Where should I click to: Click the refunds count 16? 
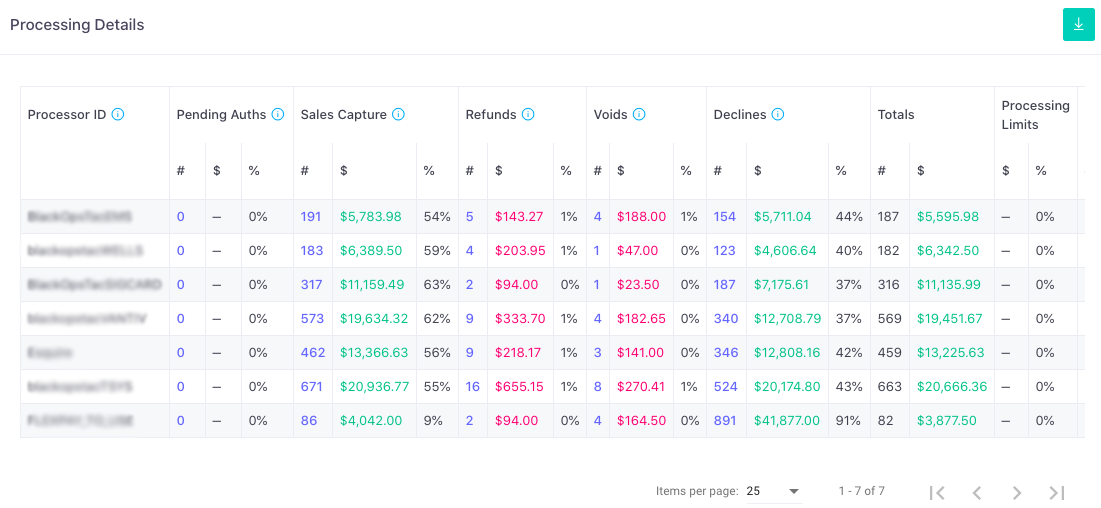[472, 386]
